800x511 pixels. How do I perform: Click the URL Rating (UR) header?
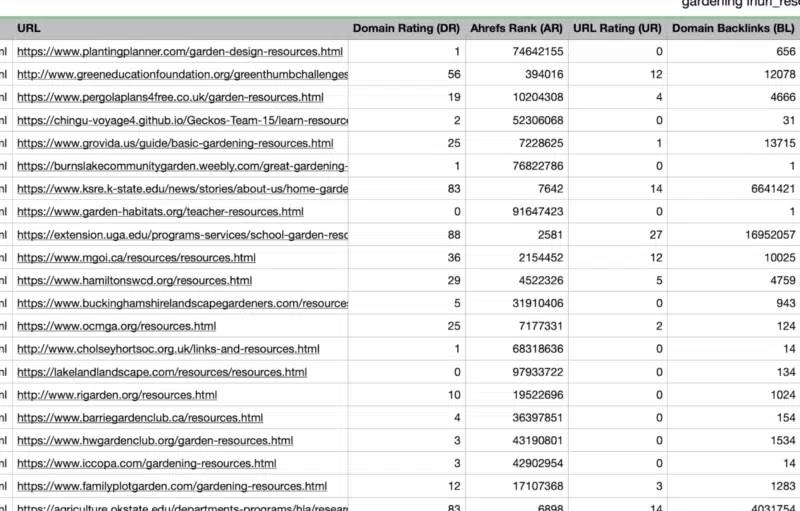coord(617,29)
